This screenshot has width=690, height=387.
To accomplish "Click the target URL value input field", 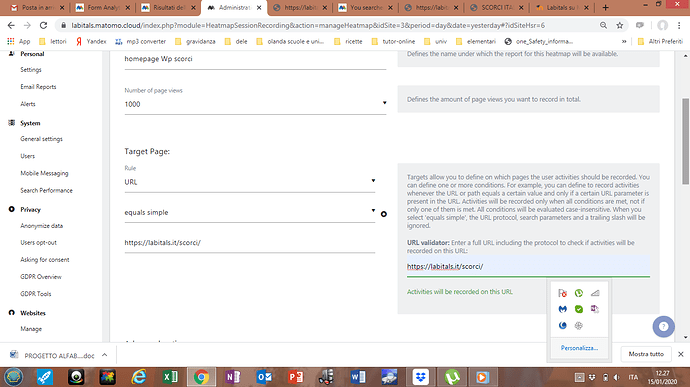I will coord(250,243).
